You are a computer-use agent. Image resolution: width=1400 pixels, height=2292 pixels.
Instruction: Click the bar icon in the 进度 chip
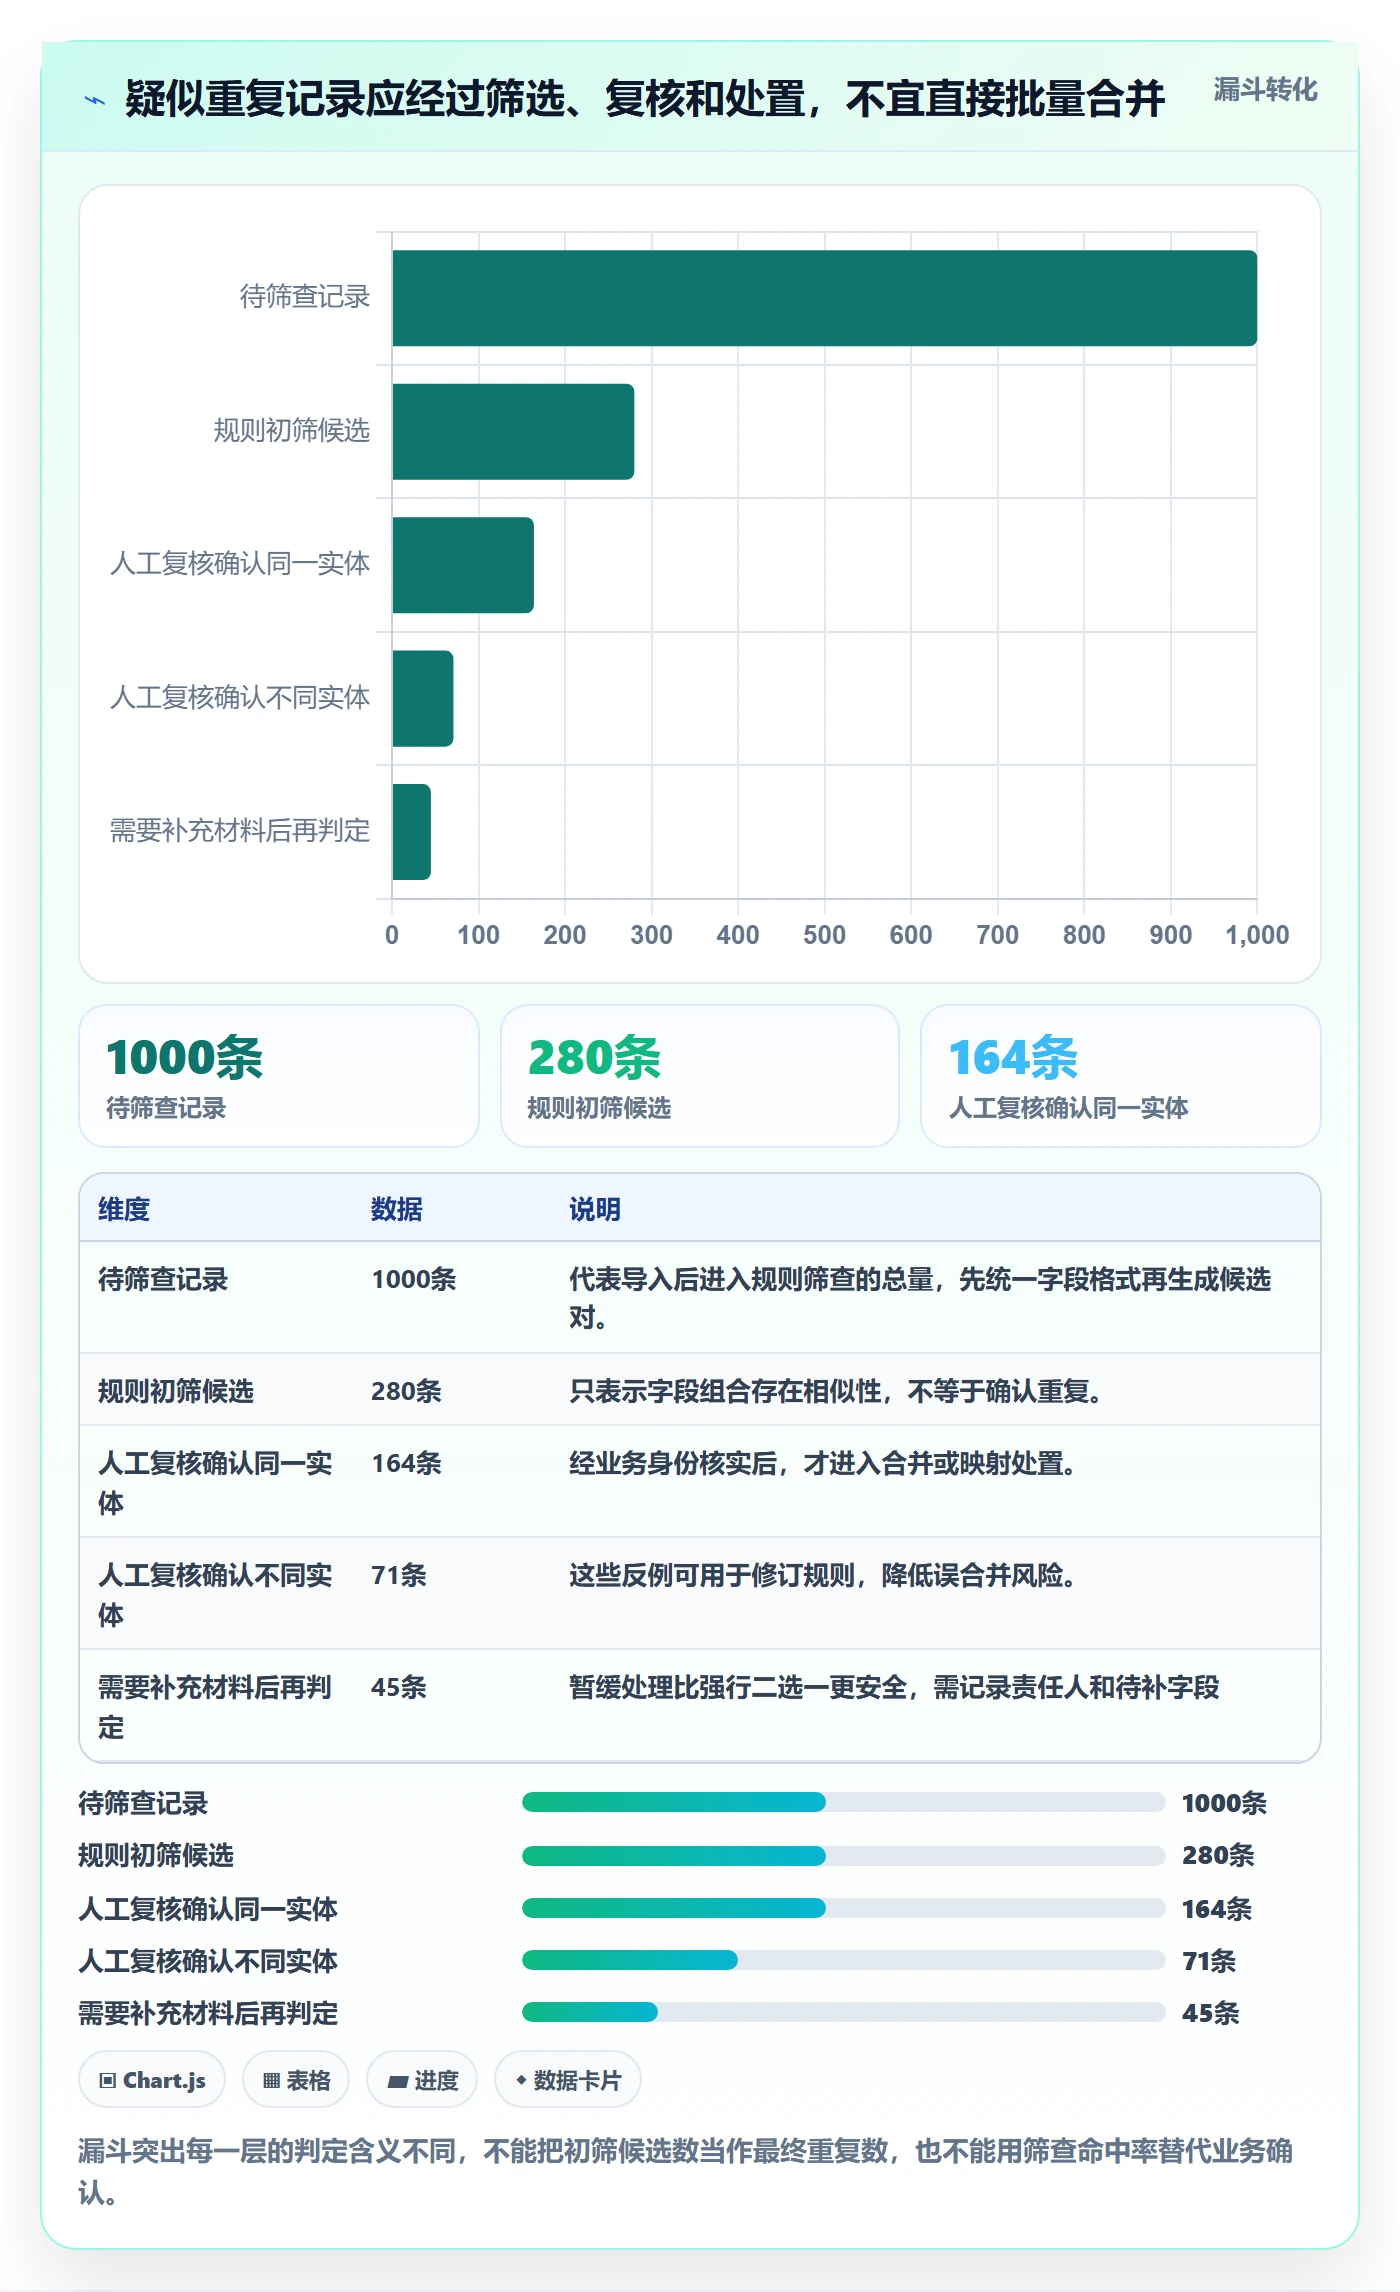pyautogui.click(x=398, y=2082)
